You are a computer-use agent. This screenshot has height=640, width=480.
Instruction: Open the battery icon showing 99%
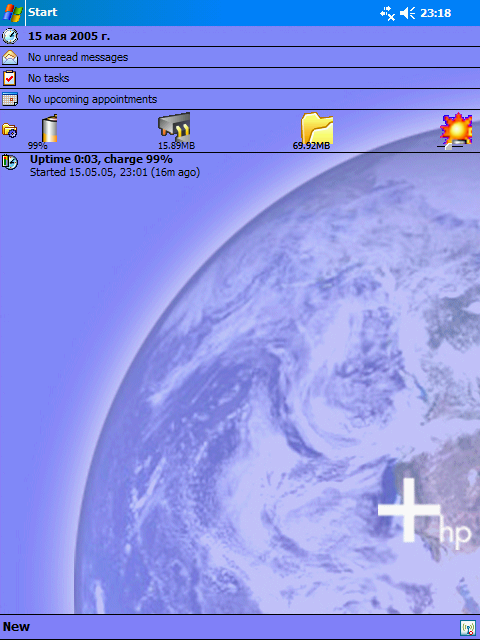tap(49, 128)
